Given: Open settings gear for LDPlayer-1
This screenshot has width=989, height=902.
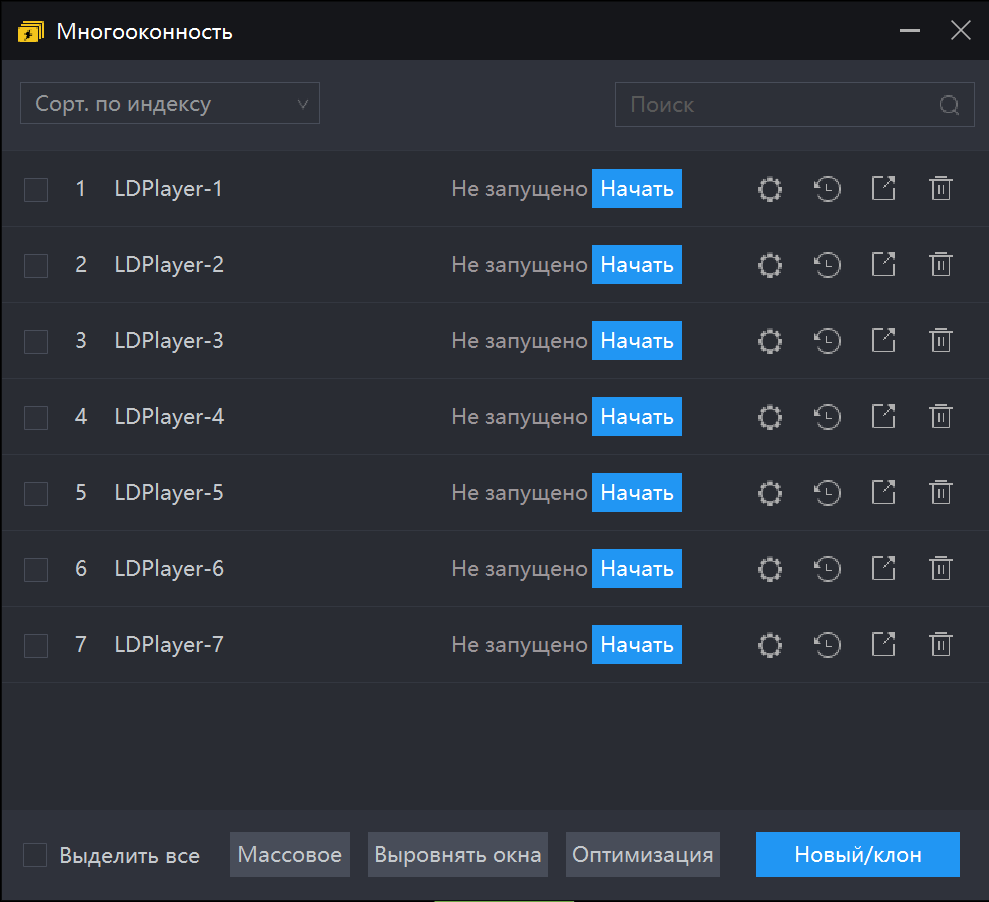Looking at the screenshot, I should [x=770, y=189].
